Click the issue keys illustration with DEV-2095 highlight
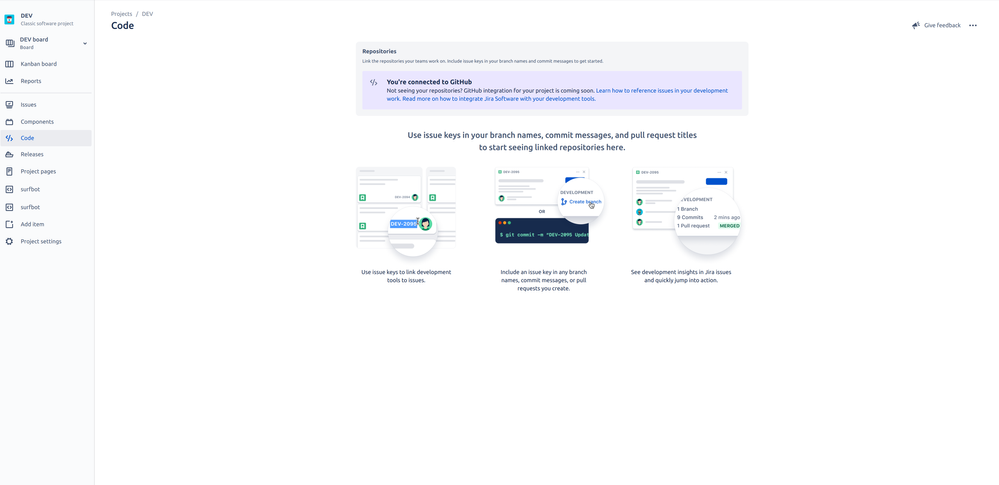 tap(406, 212)
